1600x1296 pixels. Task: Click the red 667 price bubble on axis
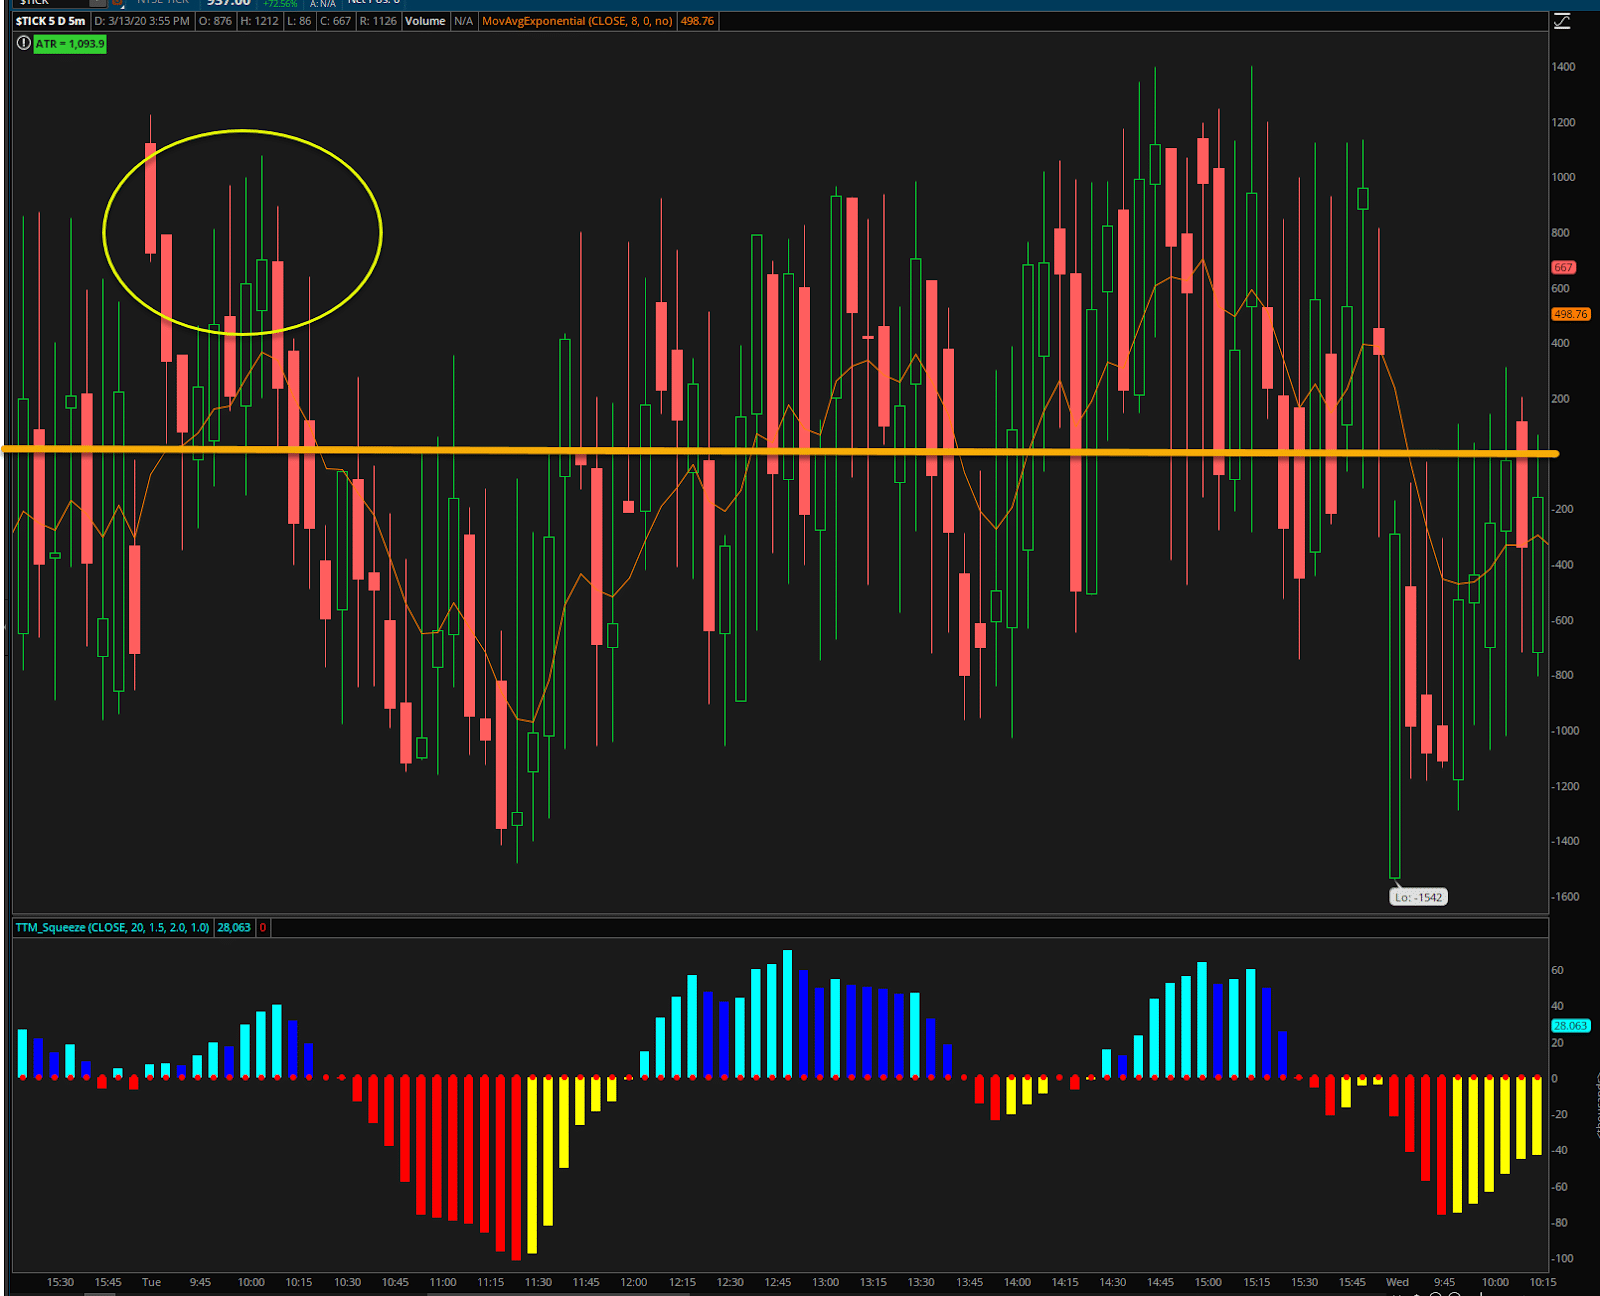[1563, 267]
